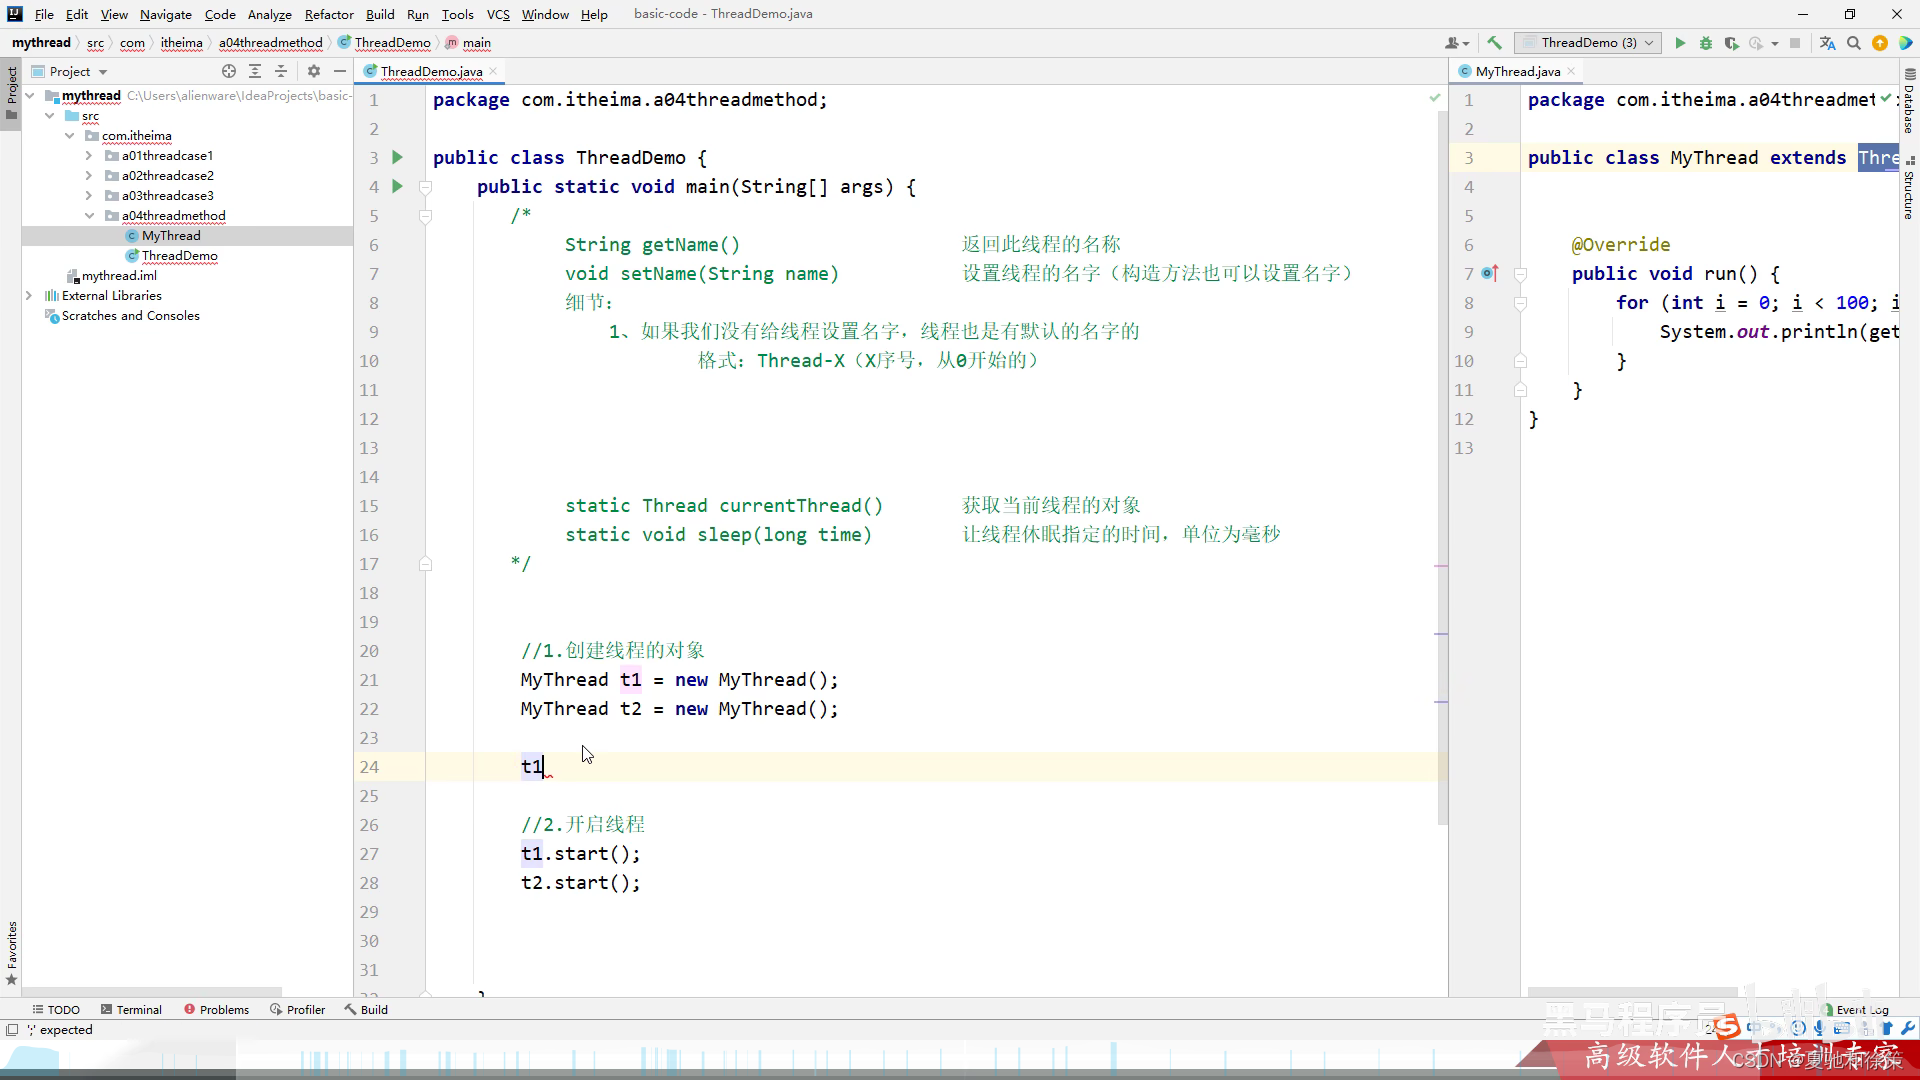The image size is (1920, 1080).
Task: Run with coverage using the shield icon
Action: [1731, 43]
